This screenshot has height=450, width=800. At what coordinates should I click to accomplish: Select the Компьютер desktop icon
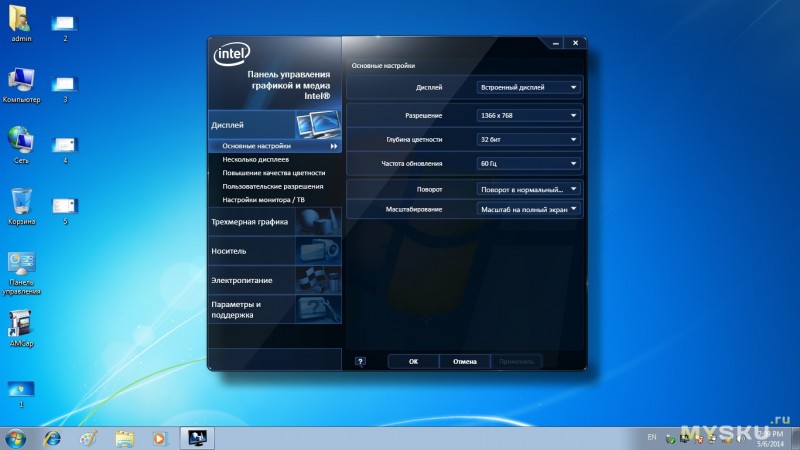(21, 85)
